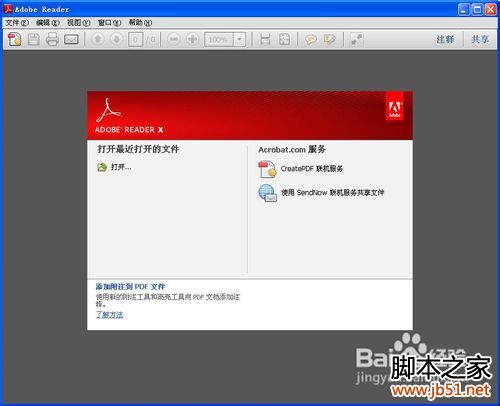Open the 注释 comment pane
This screenshot has width=500, height=406.
click(445, 39)
